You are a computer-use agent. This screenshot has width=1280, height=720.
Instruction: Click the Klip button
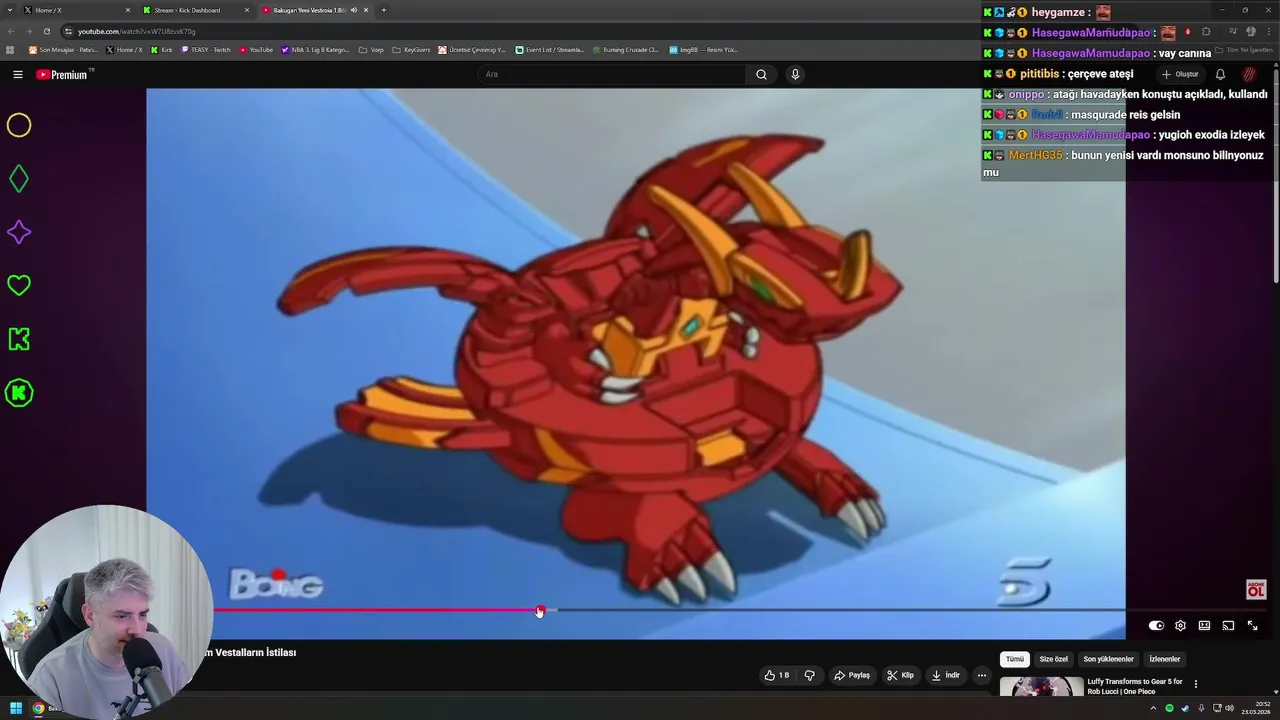point(900,675)
